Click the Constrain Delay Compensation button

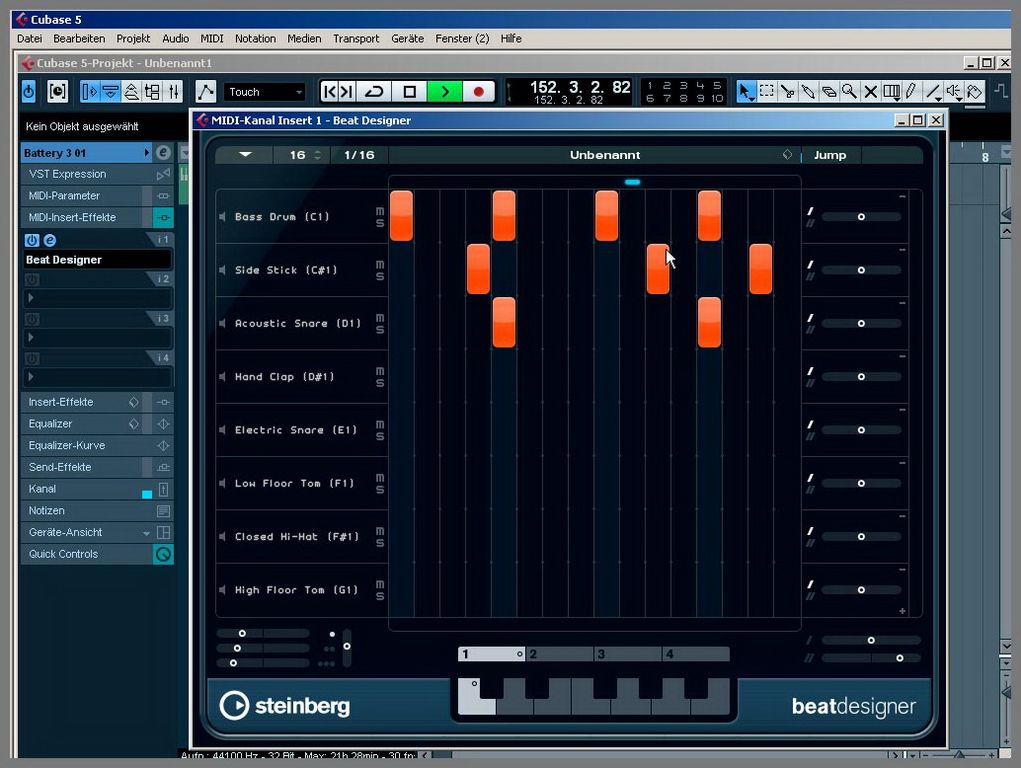point(57,92)
